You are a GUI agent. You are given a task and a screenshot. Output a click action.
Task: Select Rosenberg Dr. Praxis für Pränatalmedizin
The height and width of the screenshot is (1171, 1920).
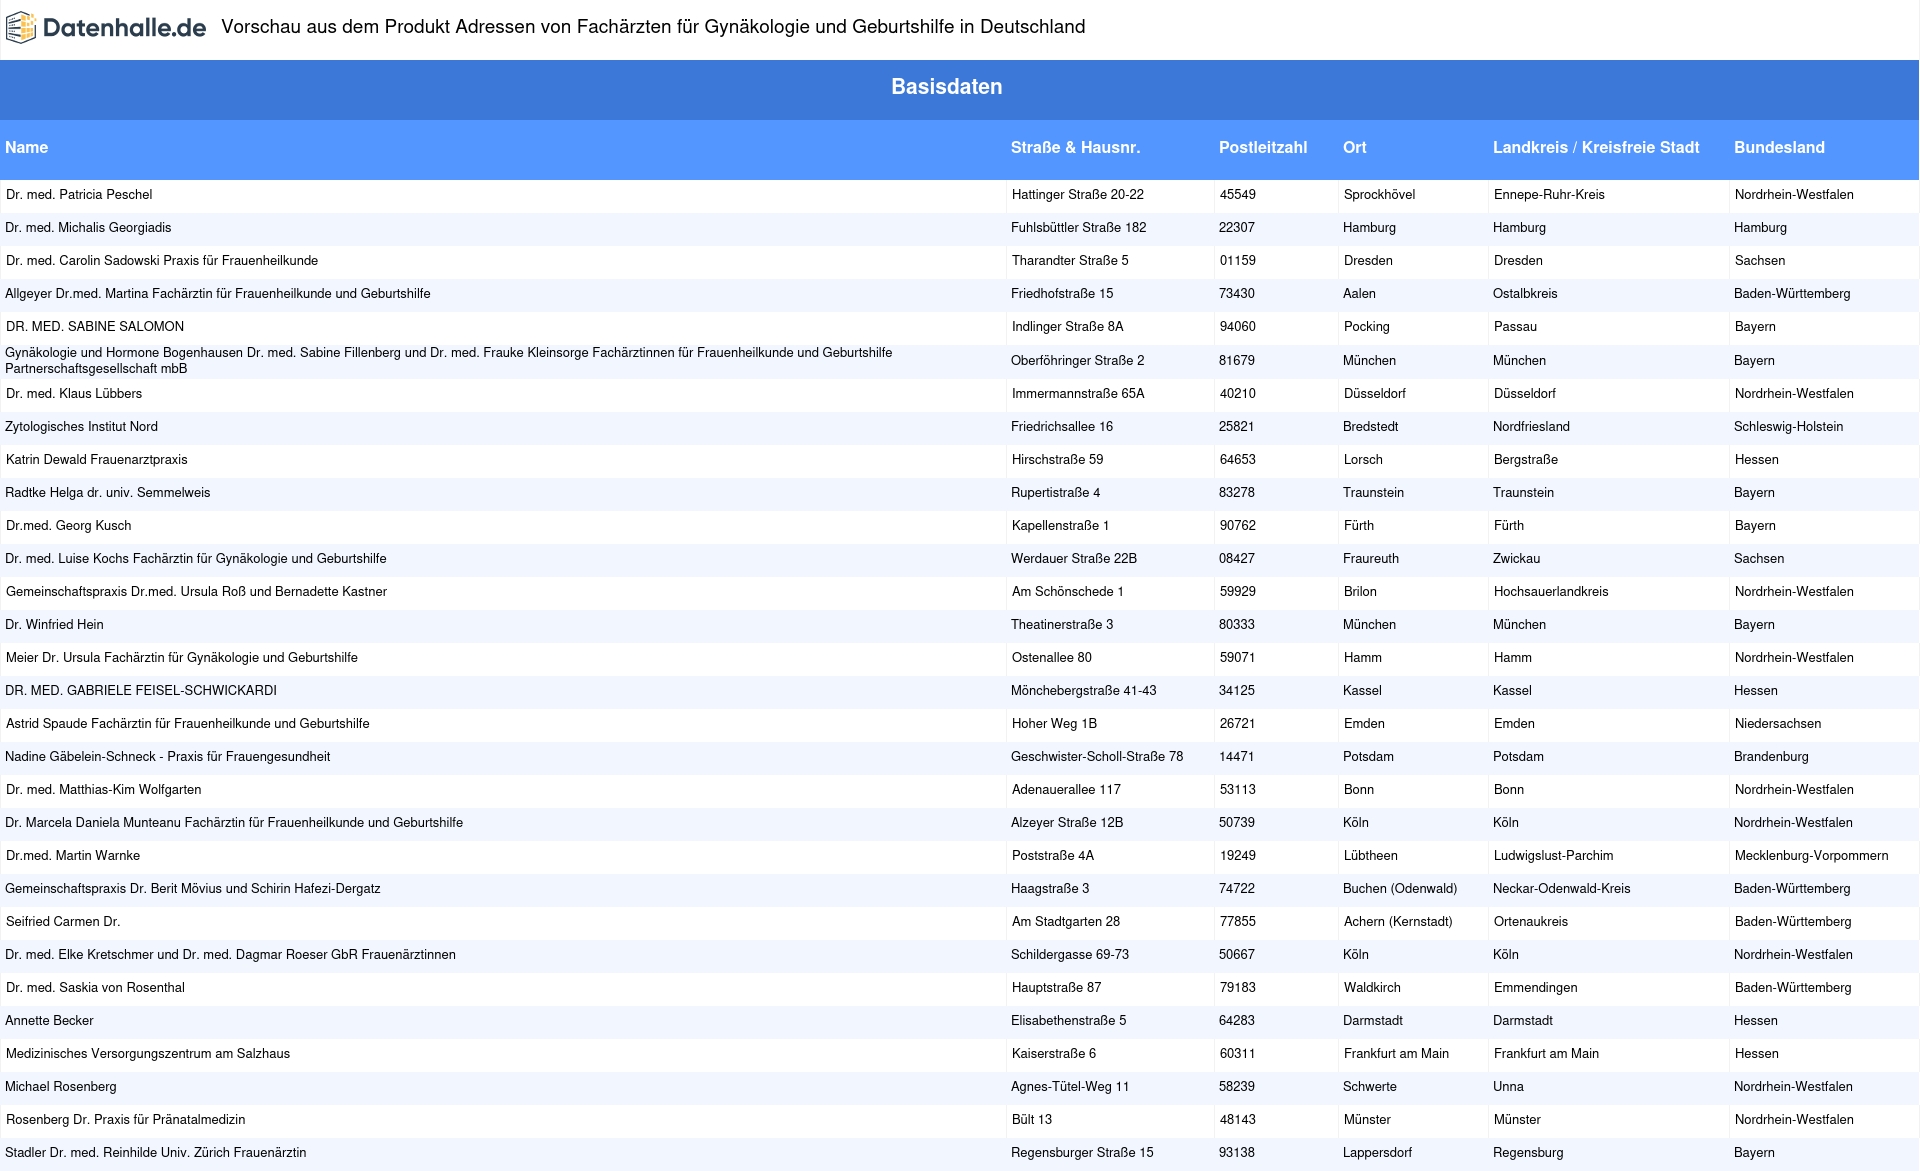[x=125, y=1120]
